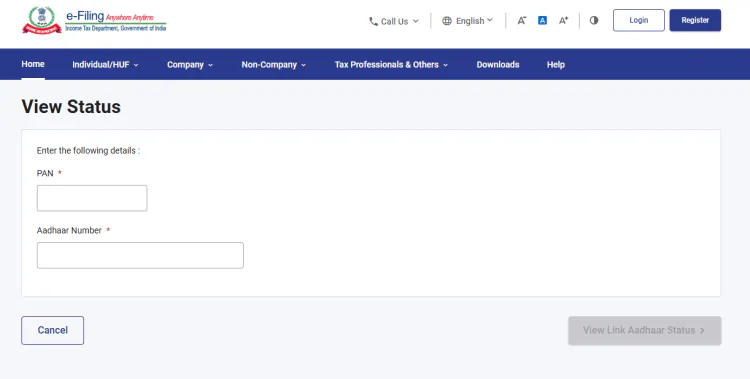Click the Aadhaar Number field label
The image size is (750, 379).
(x=69, y=231)
